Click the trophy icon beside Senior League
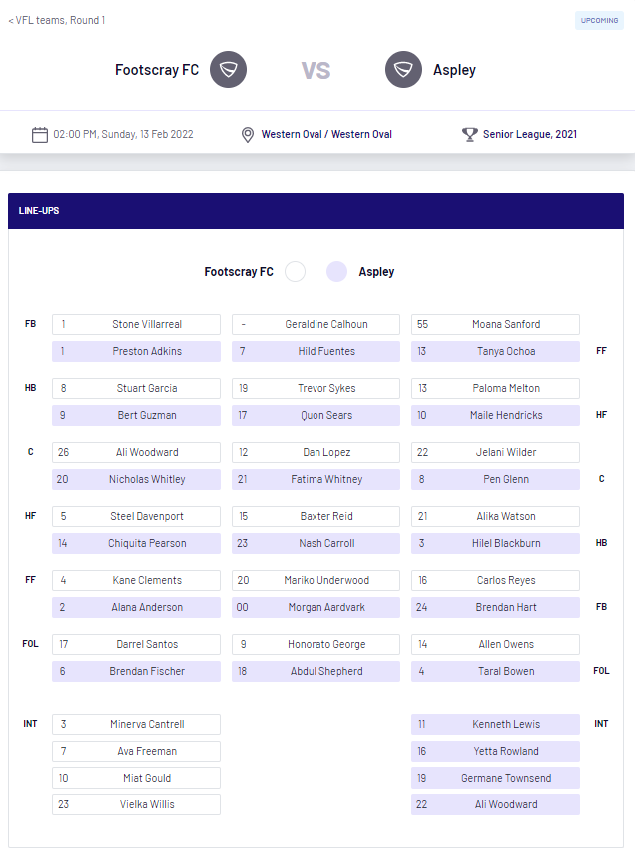 click(x=469, y=134)
